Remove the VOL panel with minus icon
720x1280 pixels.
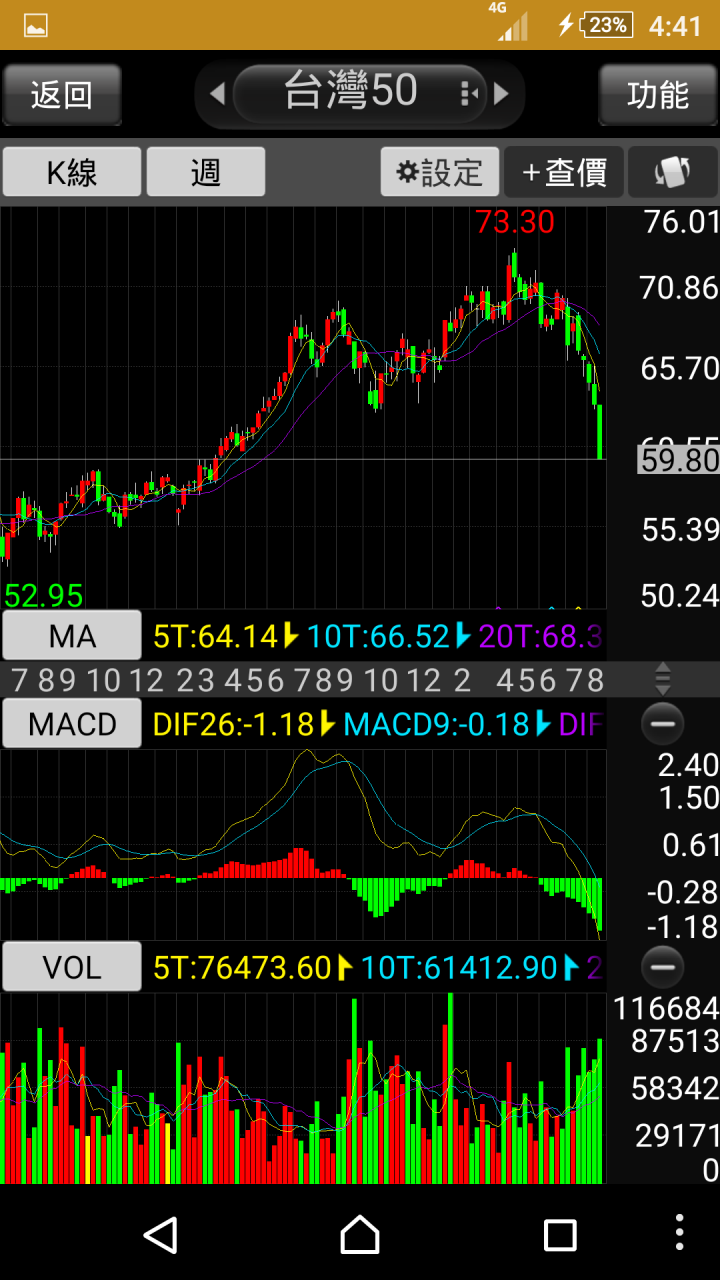662,967
